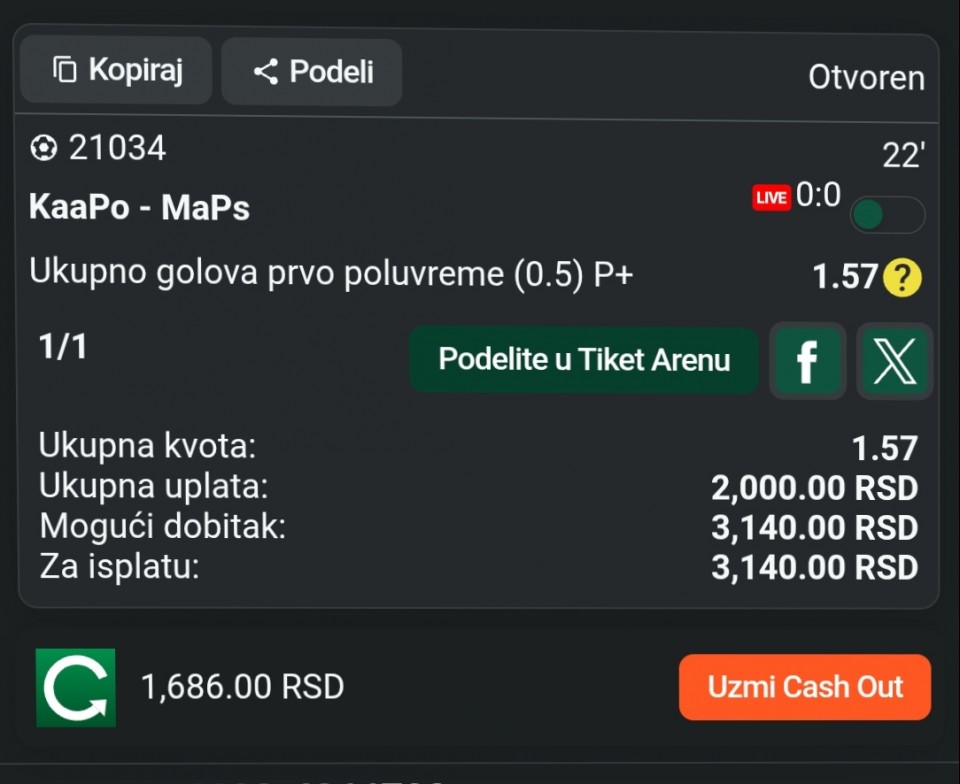Share ticket on Facebook
960x784 pixels.
[808, 361]
